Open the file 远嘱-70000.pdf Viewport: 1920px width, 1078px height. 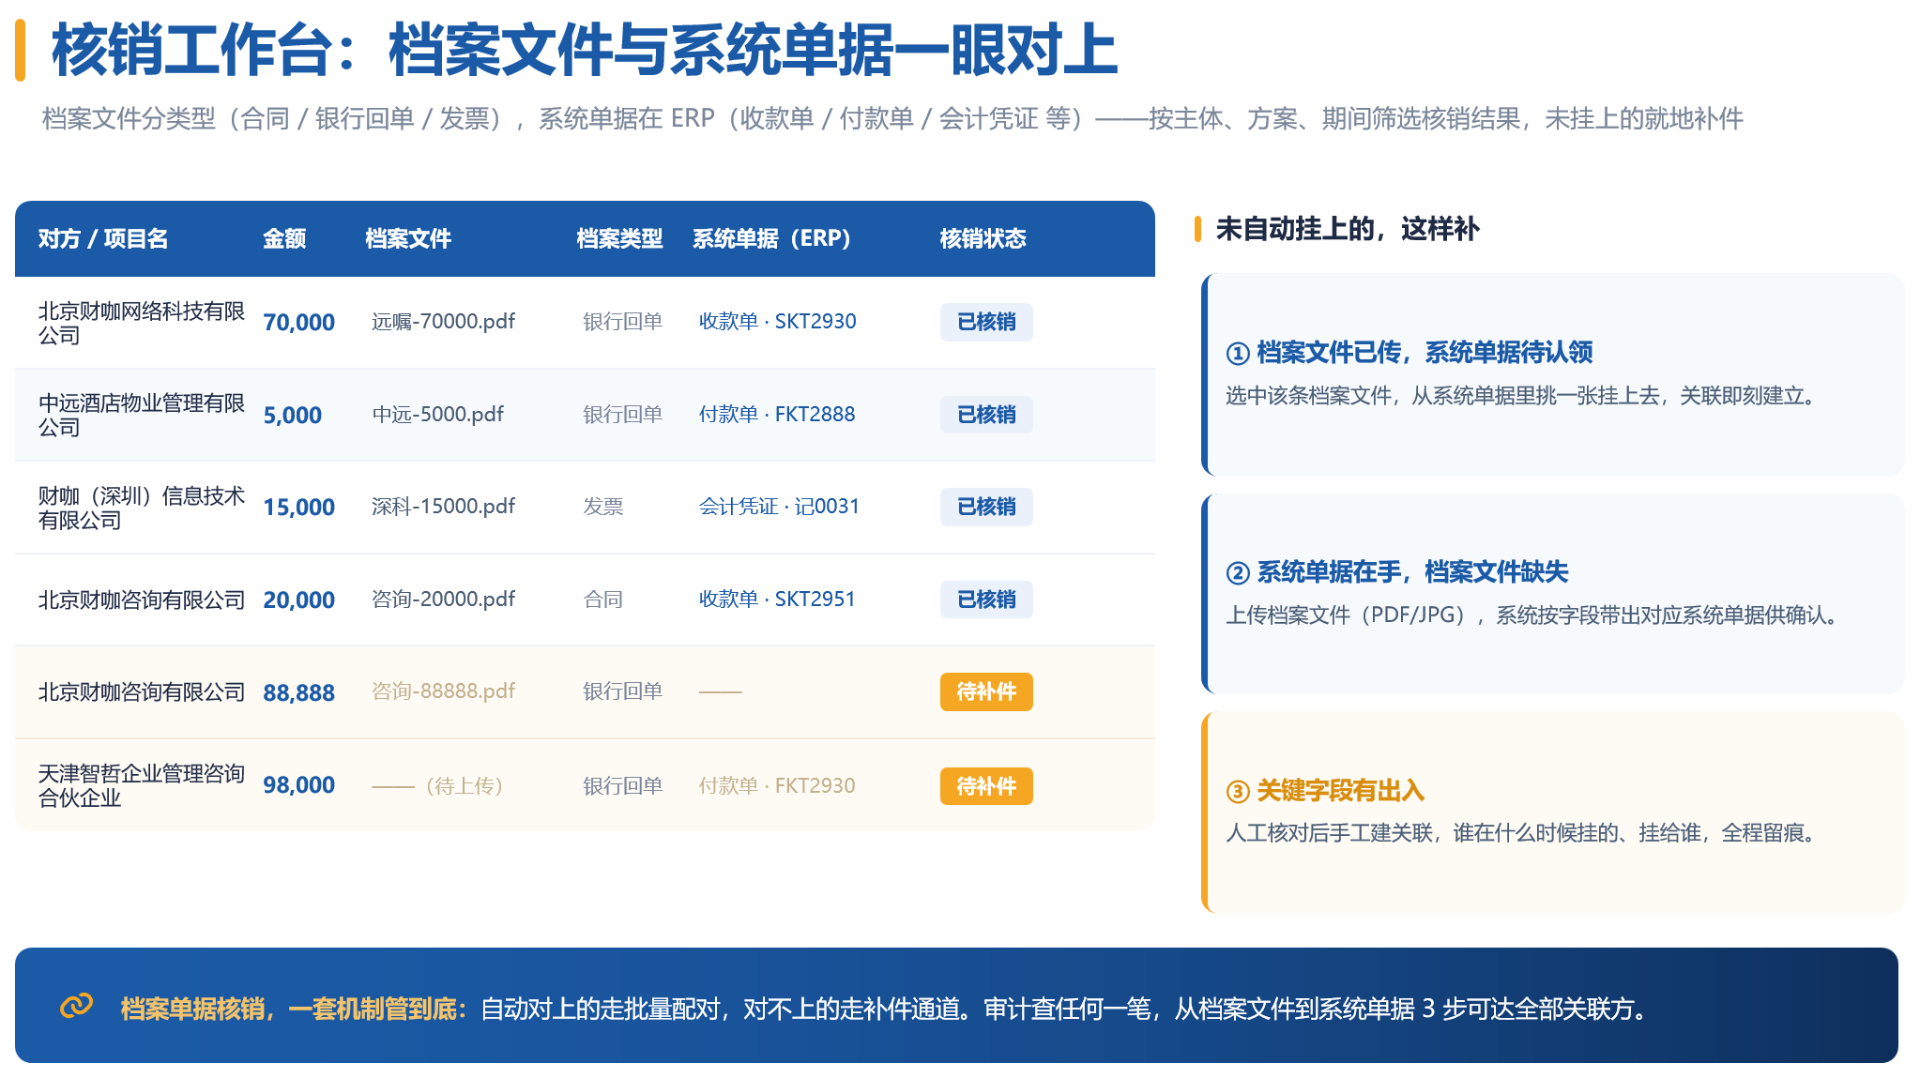pos(443,321)
